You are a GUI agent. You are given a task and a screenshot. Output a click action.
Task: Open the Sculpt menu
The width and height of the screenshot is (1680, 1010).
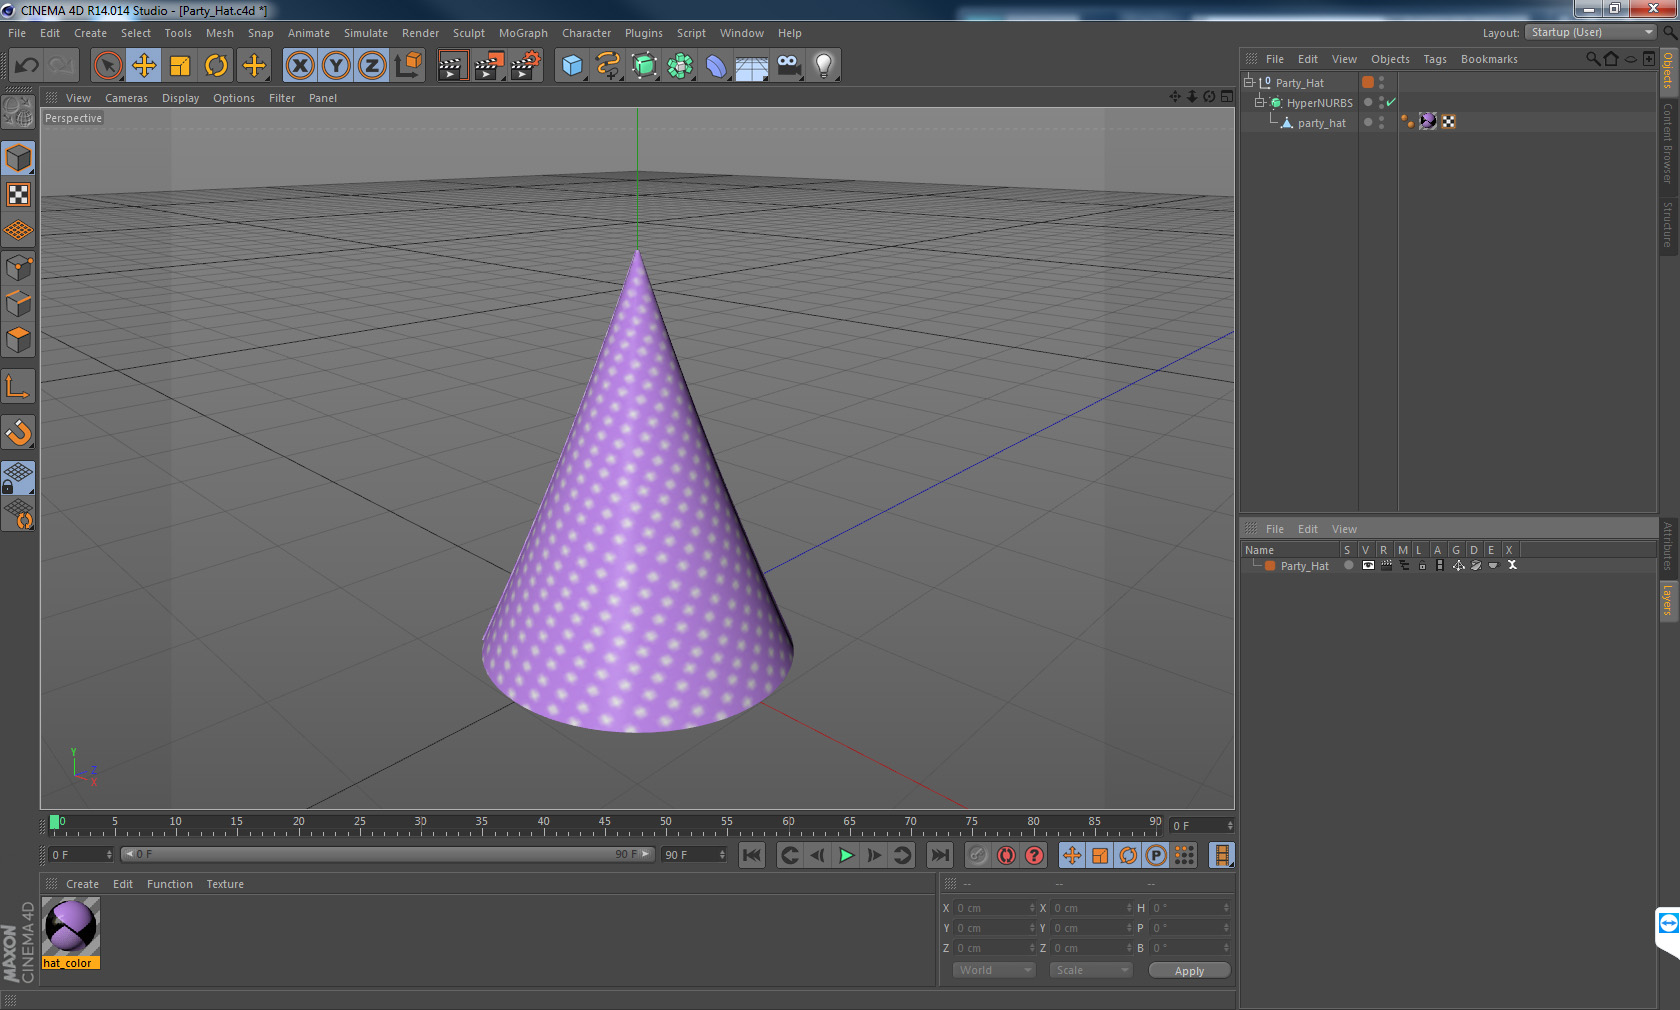tap(468, 33)
